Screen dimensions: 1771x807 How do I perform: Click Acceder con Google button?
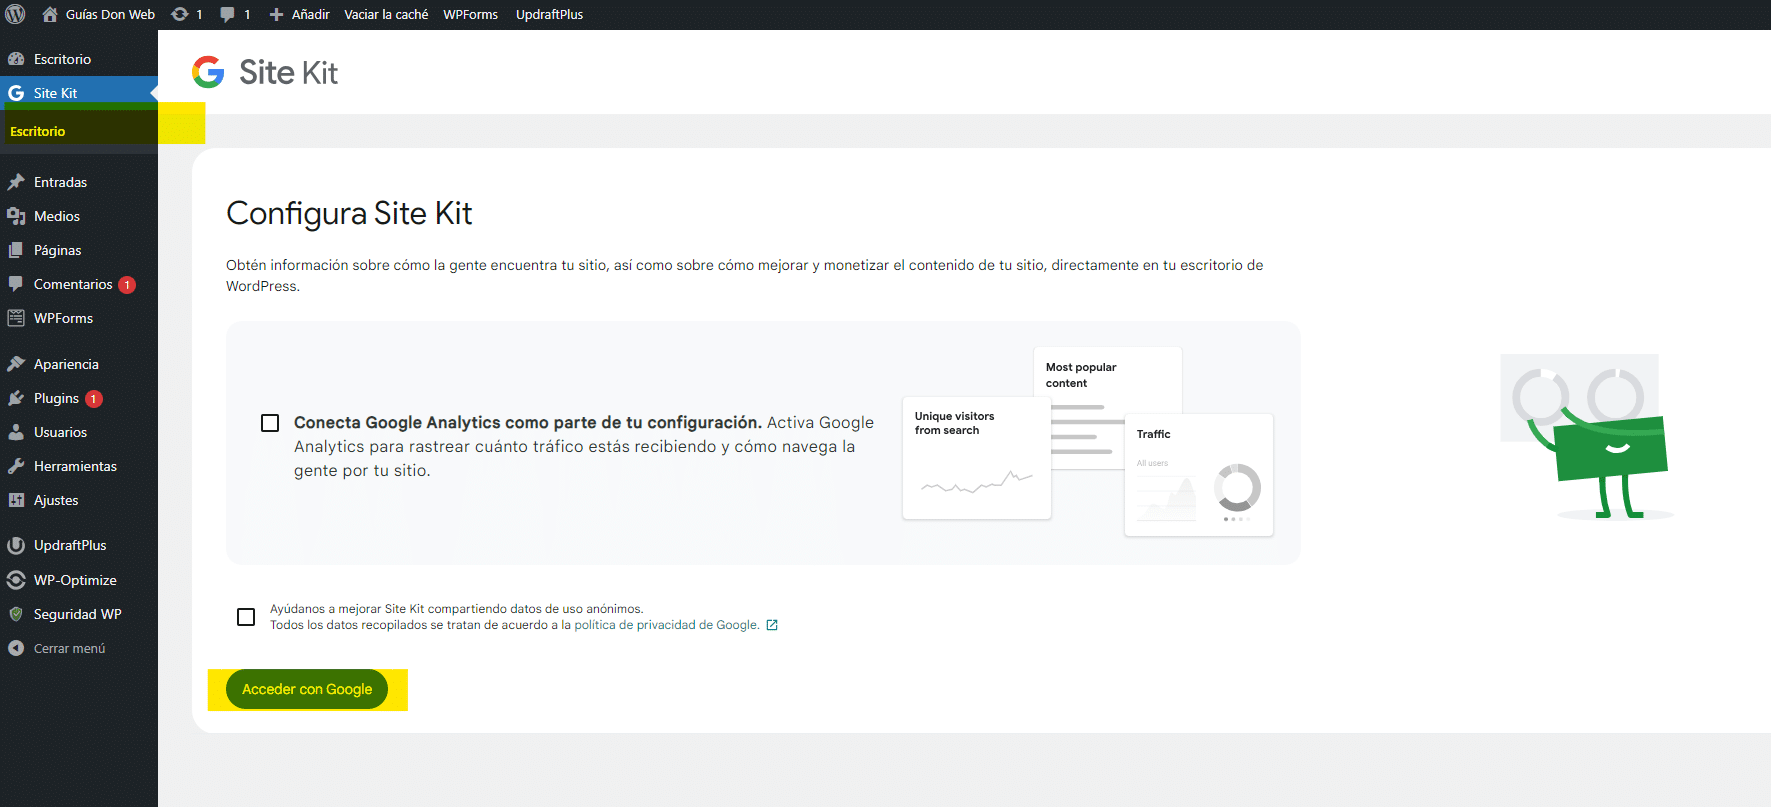click(x=307, y=689)
